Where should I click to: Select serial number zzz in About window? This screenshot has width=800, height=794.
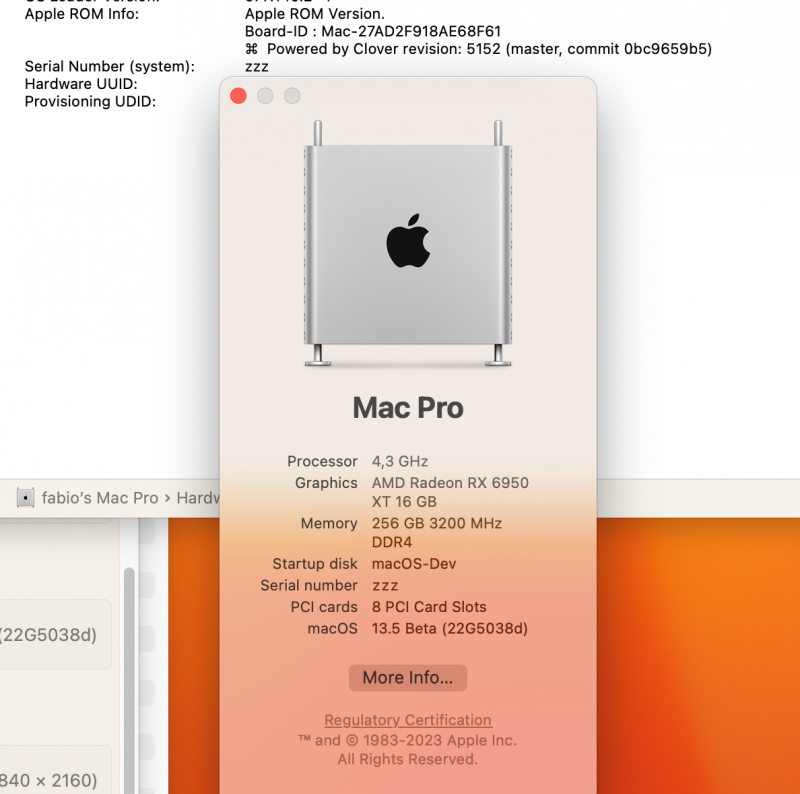pyautogui.click(x=385, y=586)
